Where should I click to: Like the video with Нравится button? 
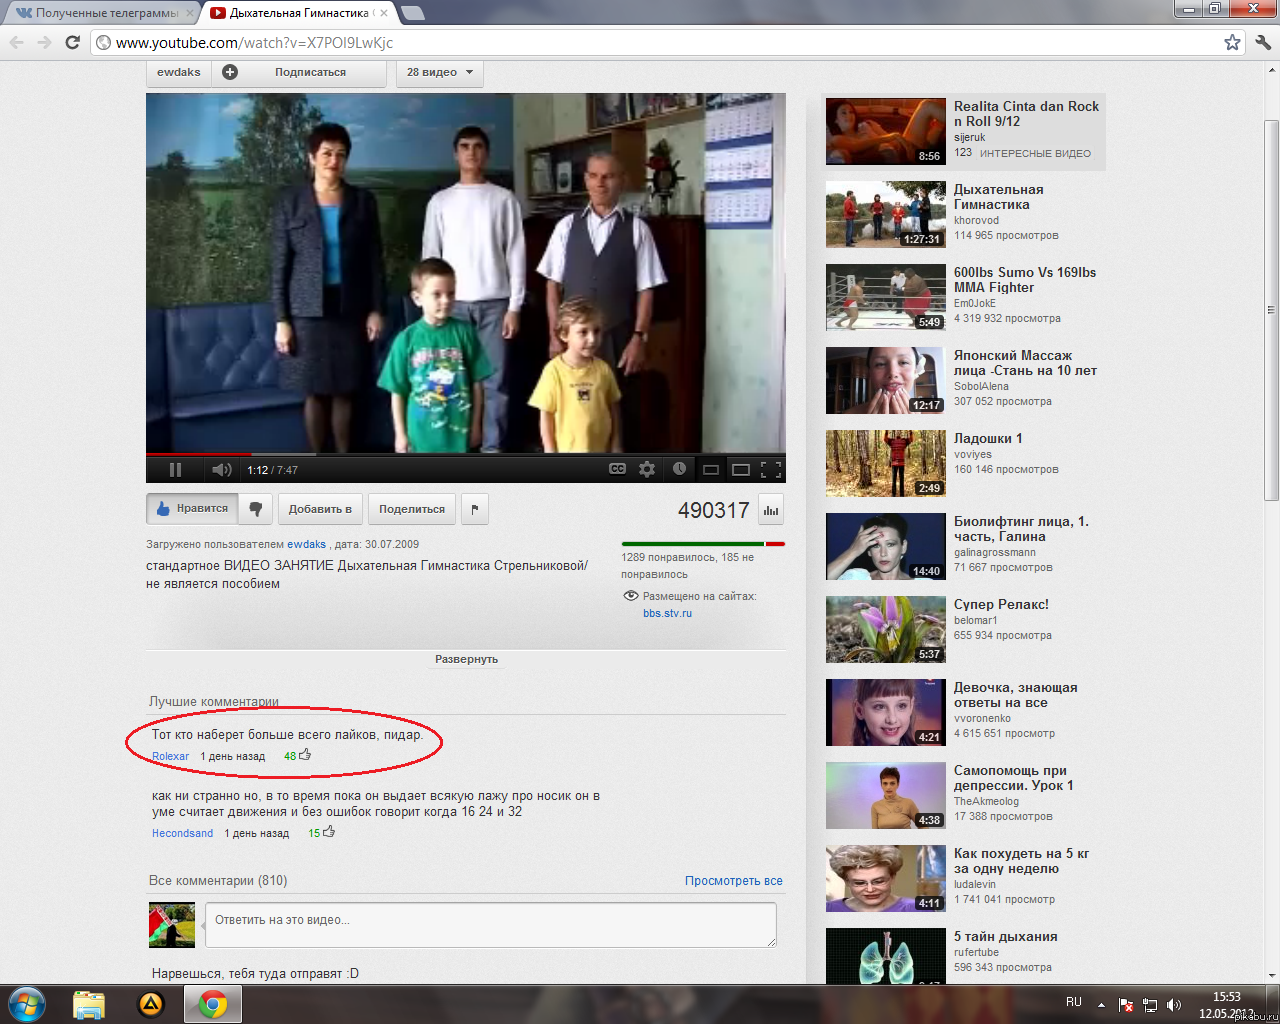[x=193, y=509]
